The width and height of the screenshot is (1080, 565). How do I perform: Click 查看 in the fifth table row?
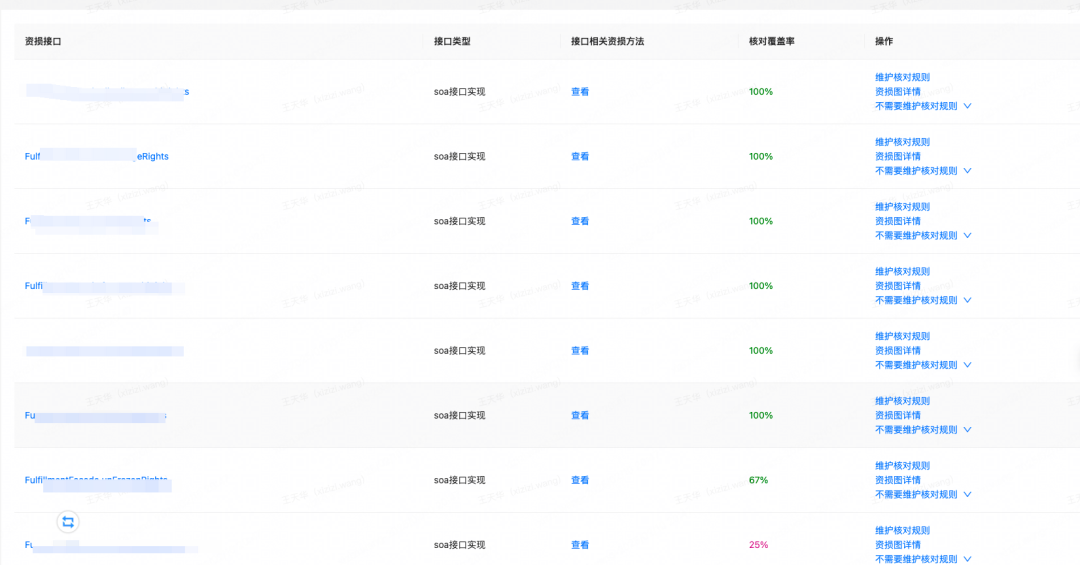580,351
